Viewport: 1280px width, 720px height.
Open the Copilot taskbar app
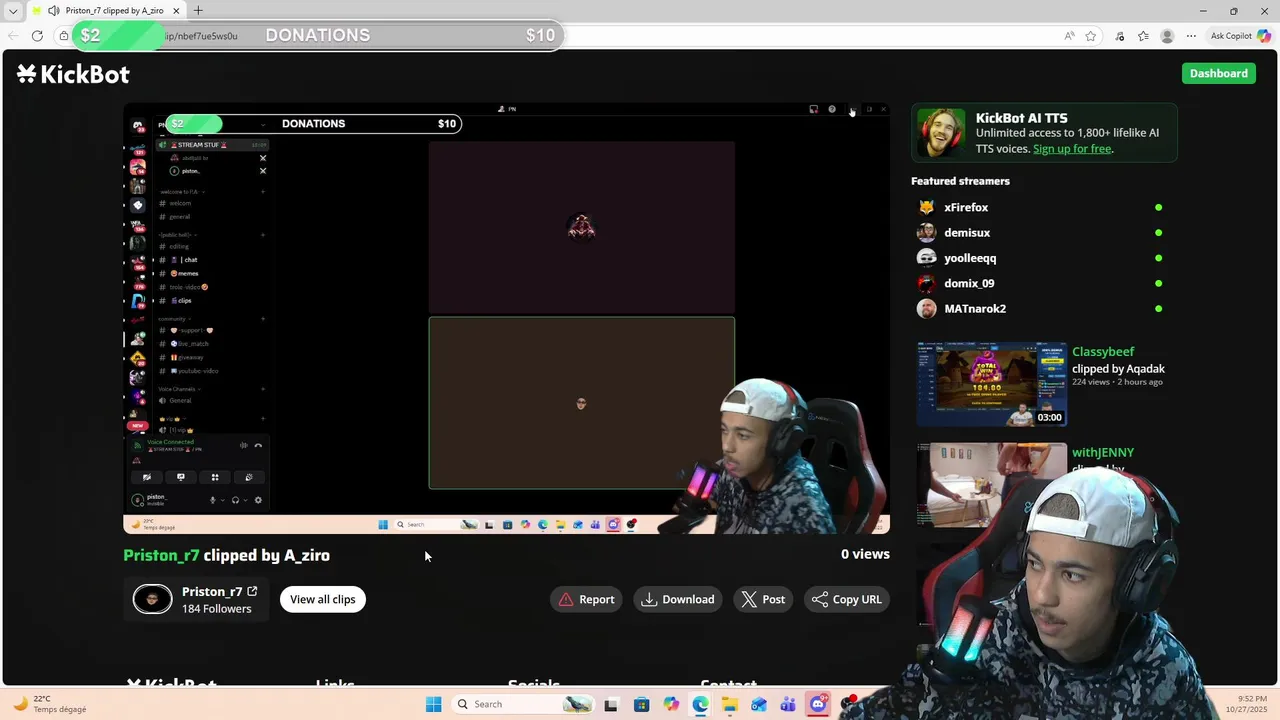coord(671,704)
